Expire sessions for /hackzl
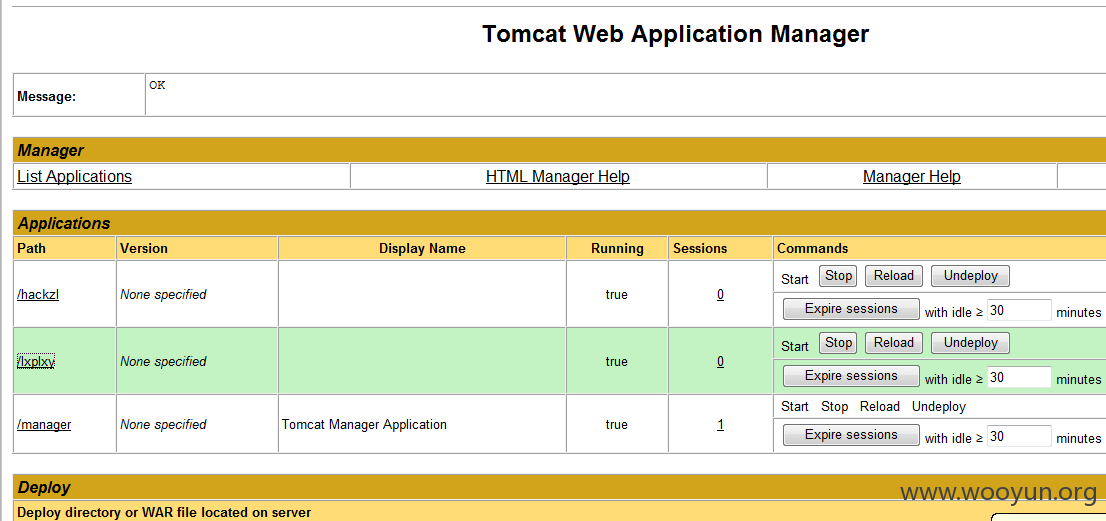 click(x=851, y=309)
